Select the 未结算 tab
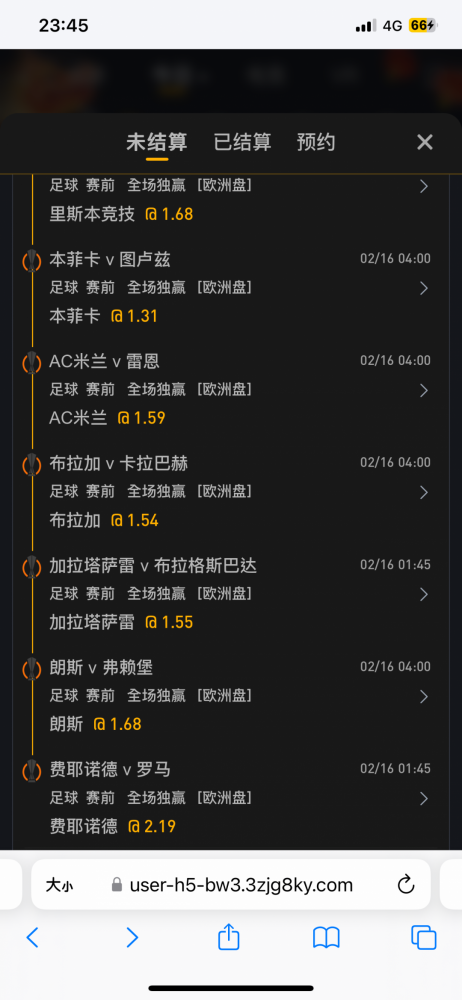This screenshot has height=1000, width=462. pos(156,142)
